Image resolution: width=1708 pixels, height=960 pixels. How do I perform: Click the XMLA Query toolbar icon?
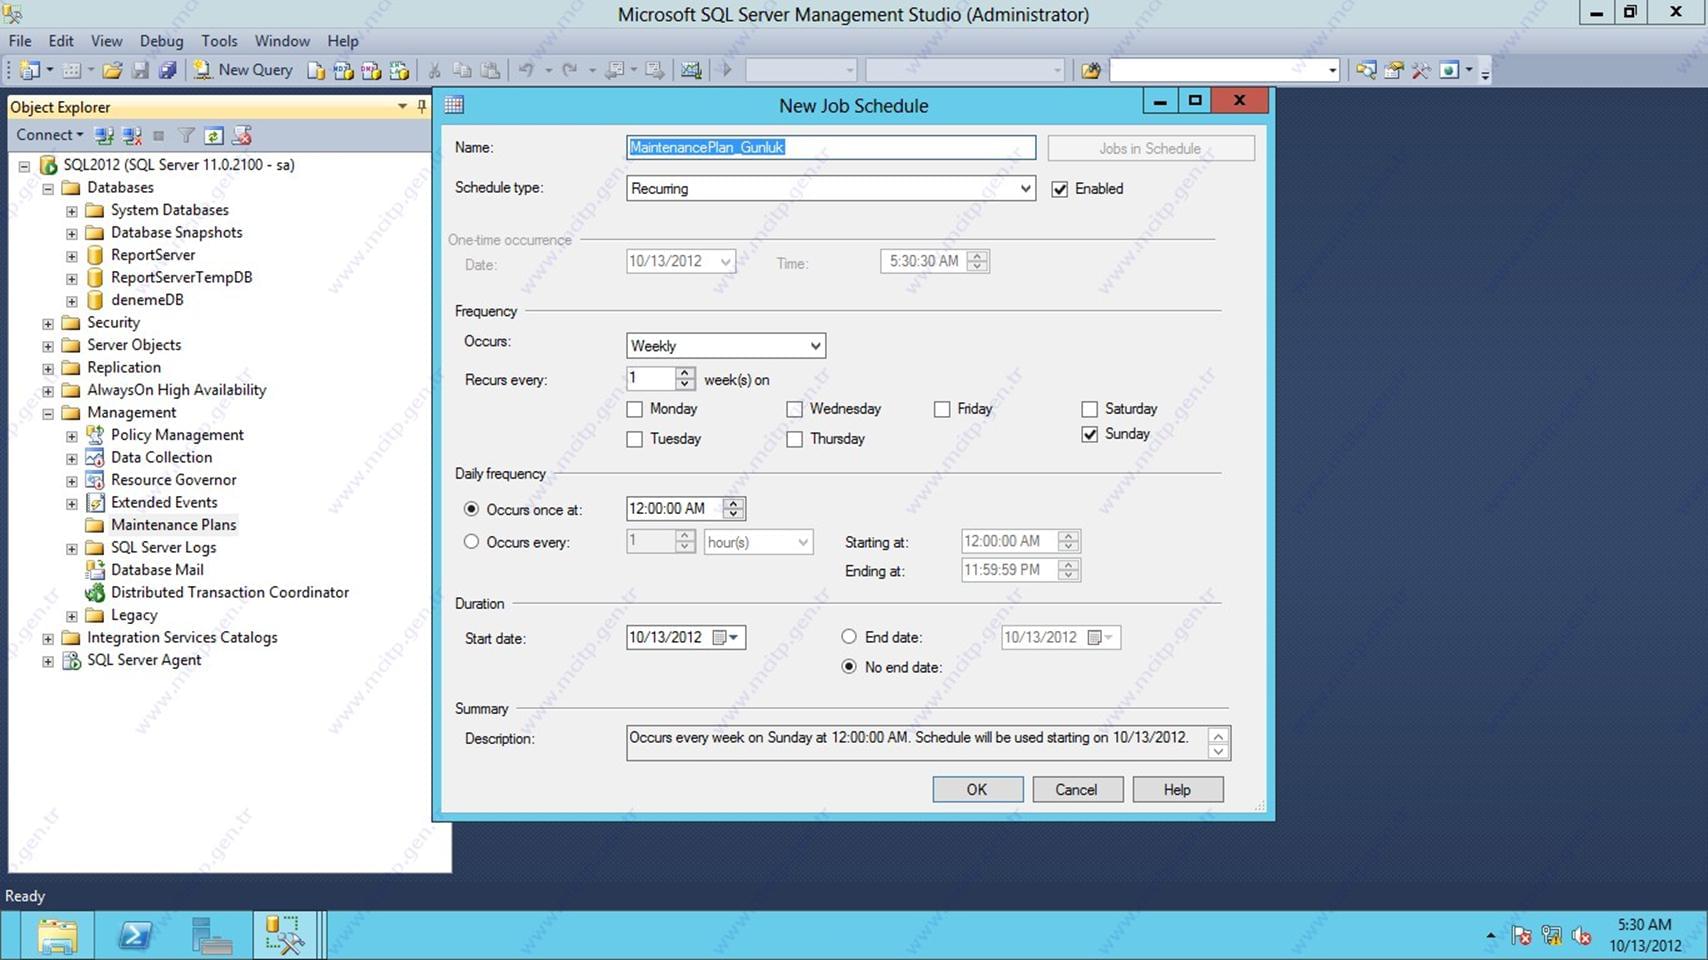[399, 70]
